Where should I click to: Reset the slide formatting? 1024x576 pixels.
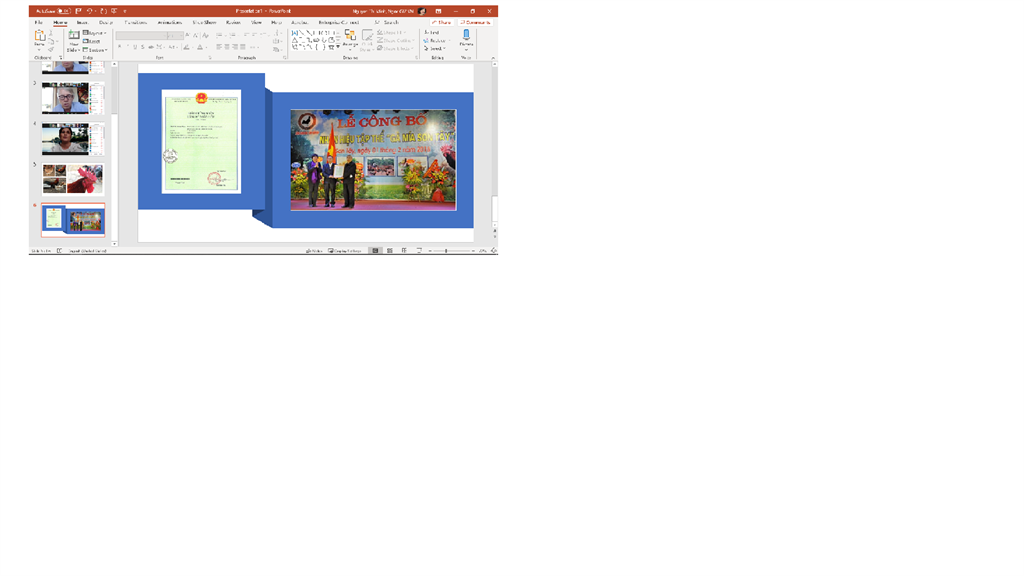pos(92,41)
